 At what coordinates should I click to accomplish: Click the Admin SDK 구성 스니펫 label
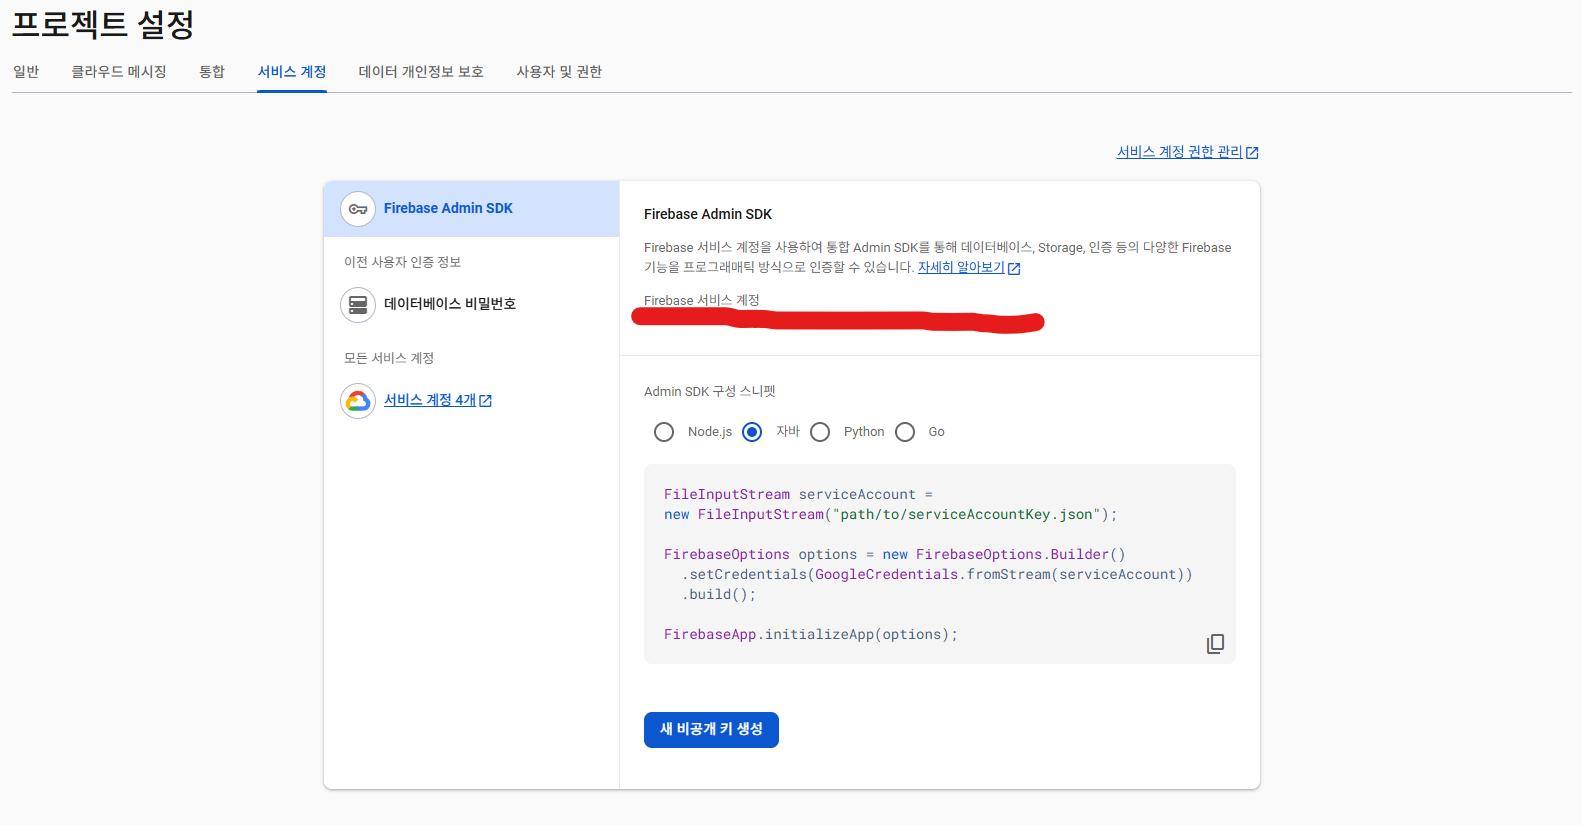pyautogui.click(x=710, y=391)
